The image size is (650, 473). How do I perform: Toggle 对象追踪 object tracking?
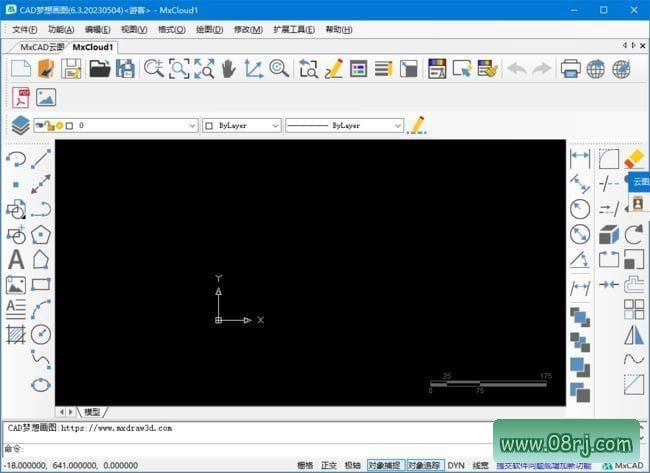424,465
